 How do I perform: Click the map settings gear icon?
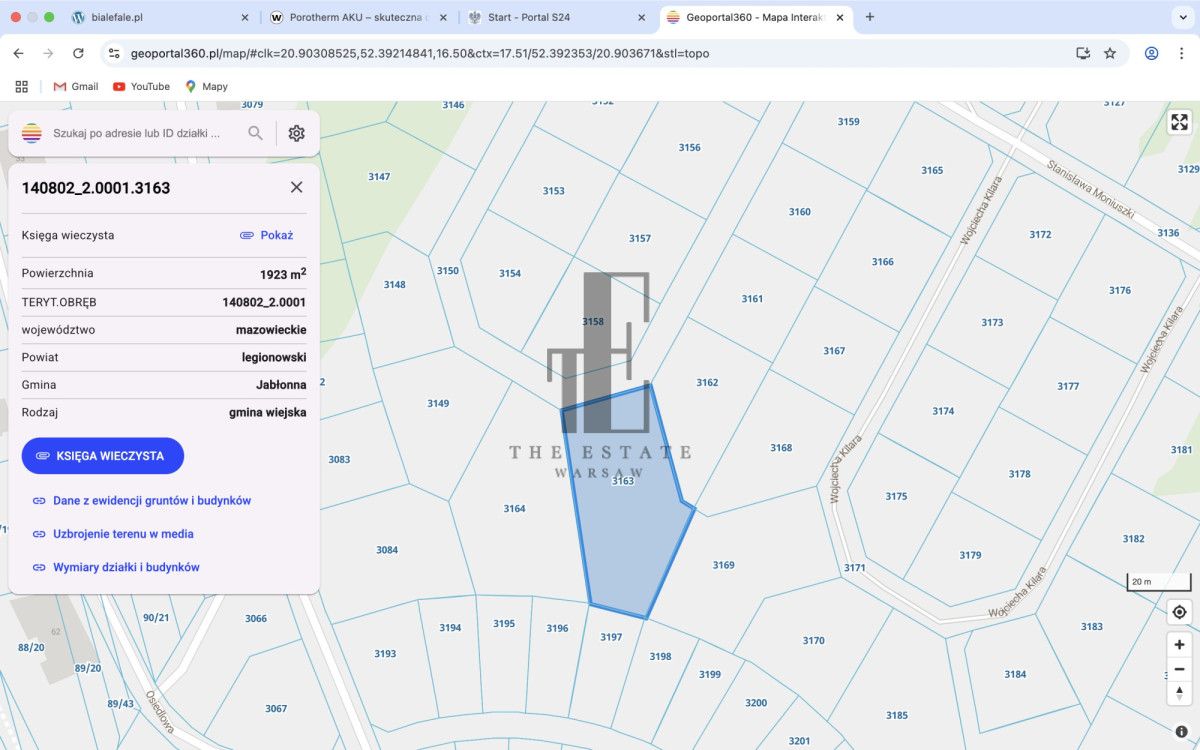point(296,133)
